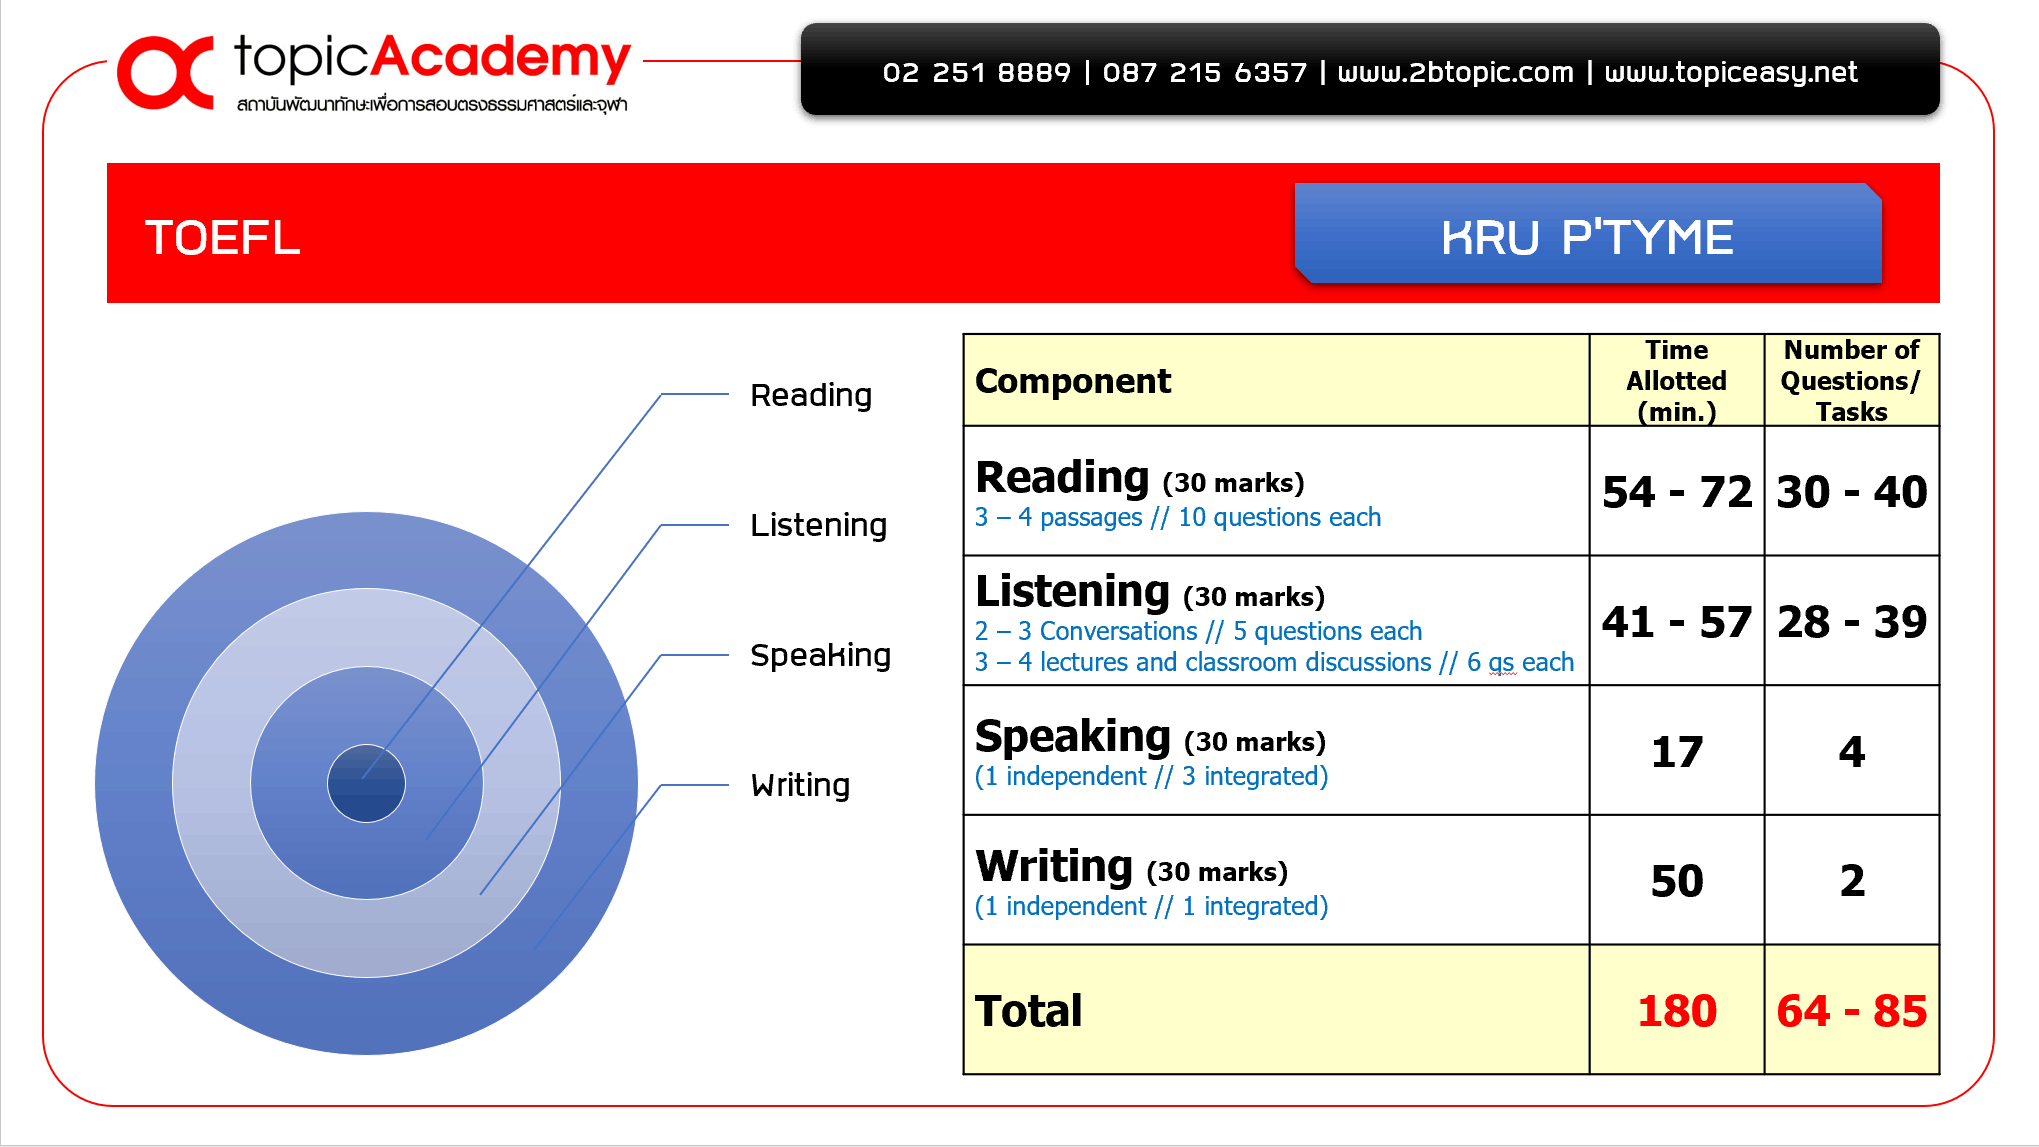Select the Writing label beside the diagram

800,785
